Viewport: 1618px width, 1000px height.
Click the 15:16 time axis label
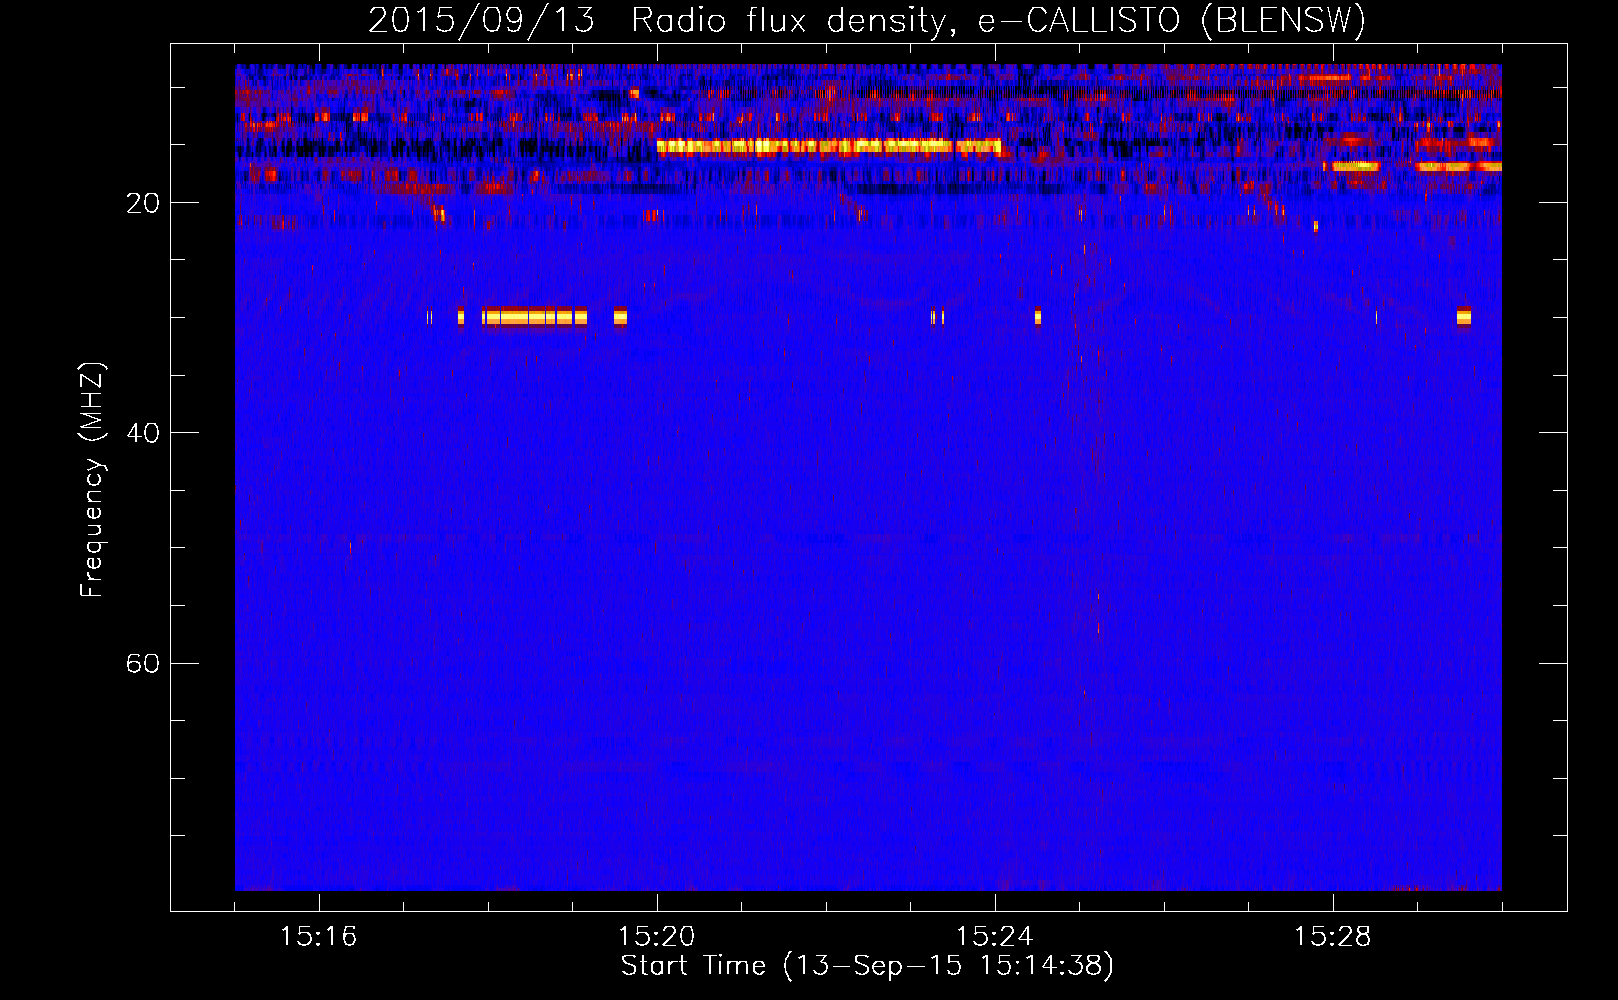318,937
